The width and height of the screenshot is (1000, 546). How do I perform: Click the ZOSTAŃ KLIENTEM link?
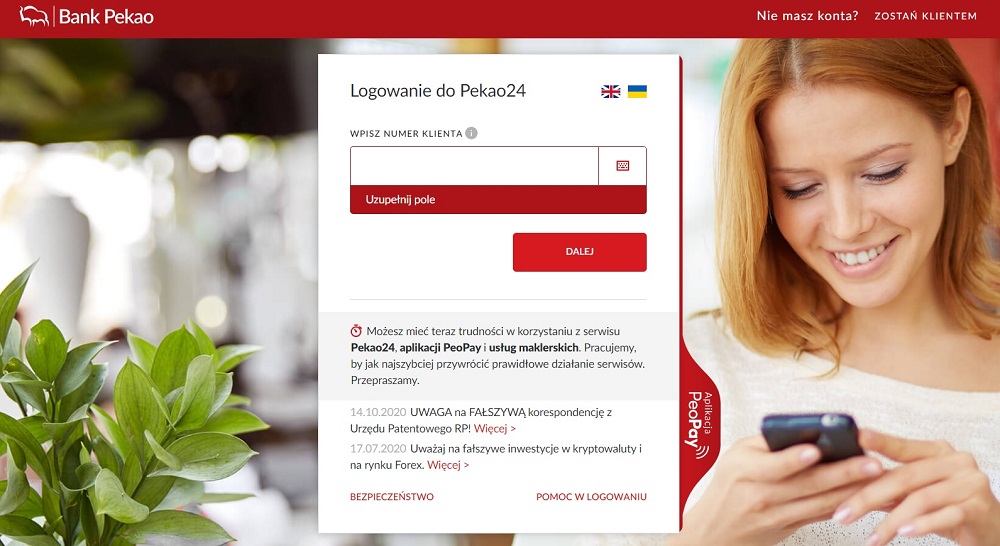click(x=925, y=16)
